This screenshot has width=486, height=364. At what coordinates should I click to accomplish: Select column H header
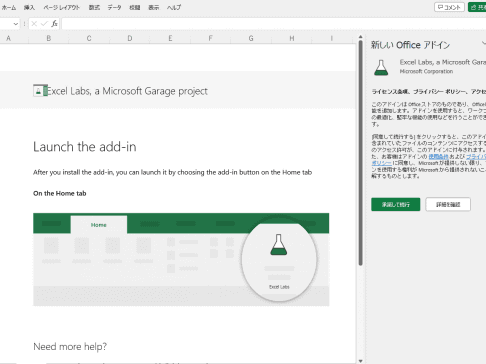coord(292,38)
